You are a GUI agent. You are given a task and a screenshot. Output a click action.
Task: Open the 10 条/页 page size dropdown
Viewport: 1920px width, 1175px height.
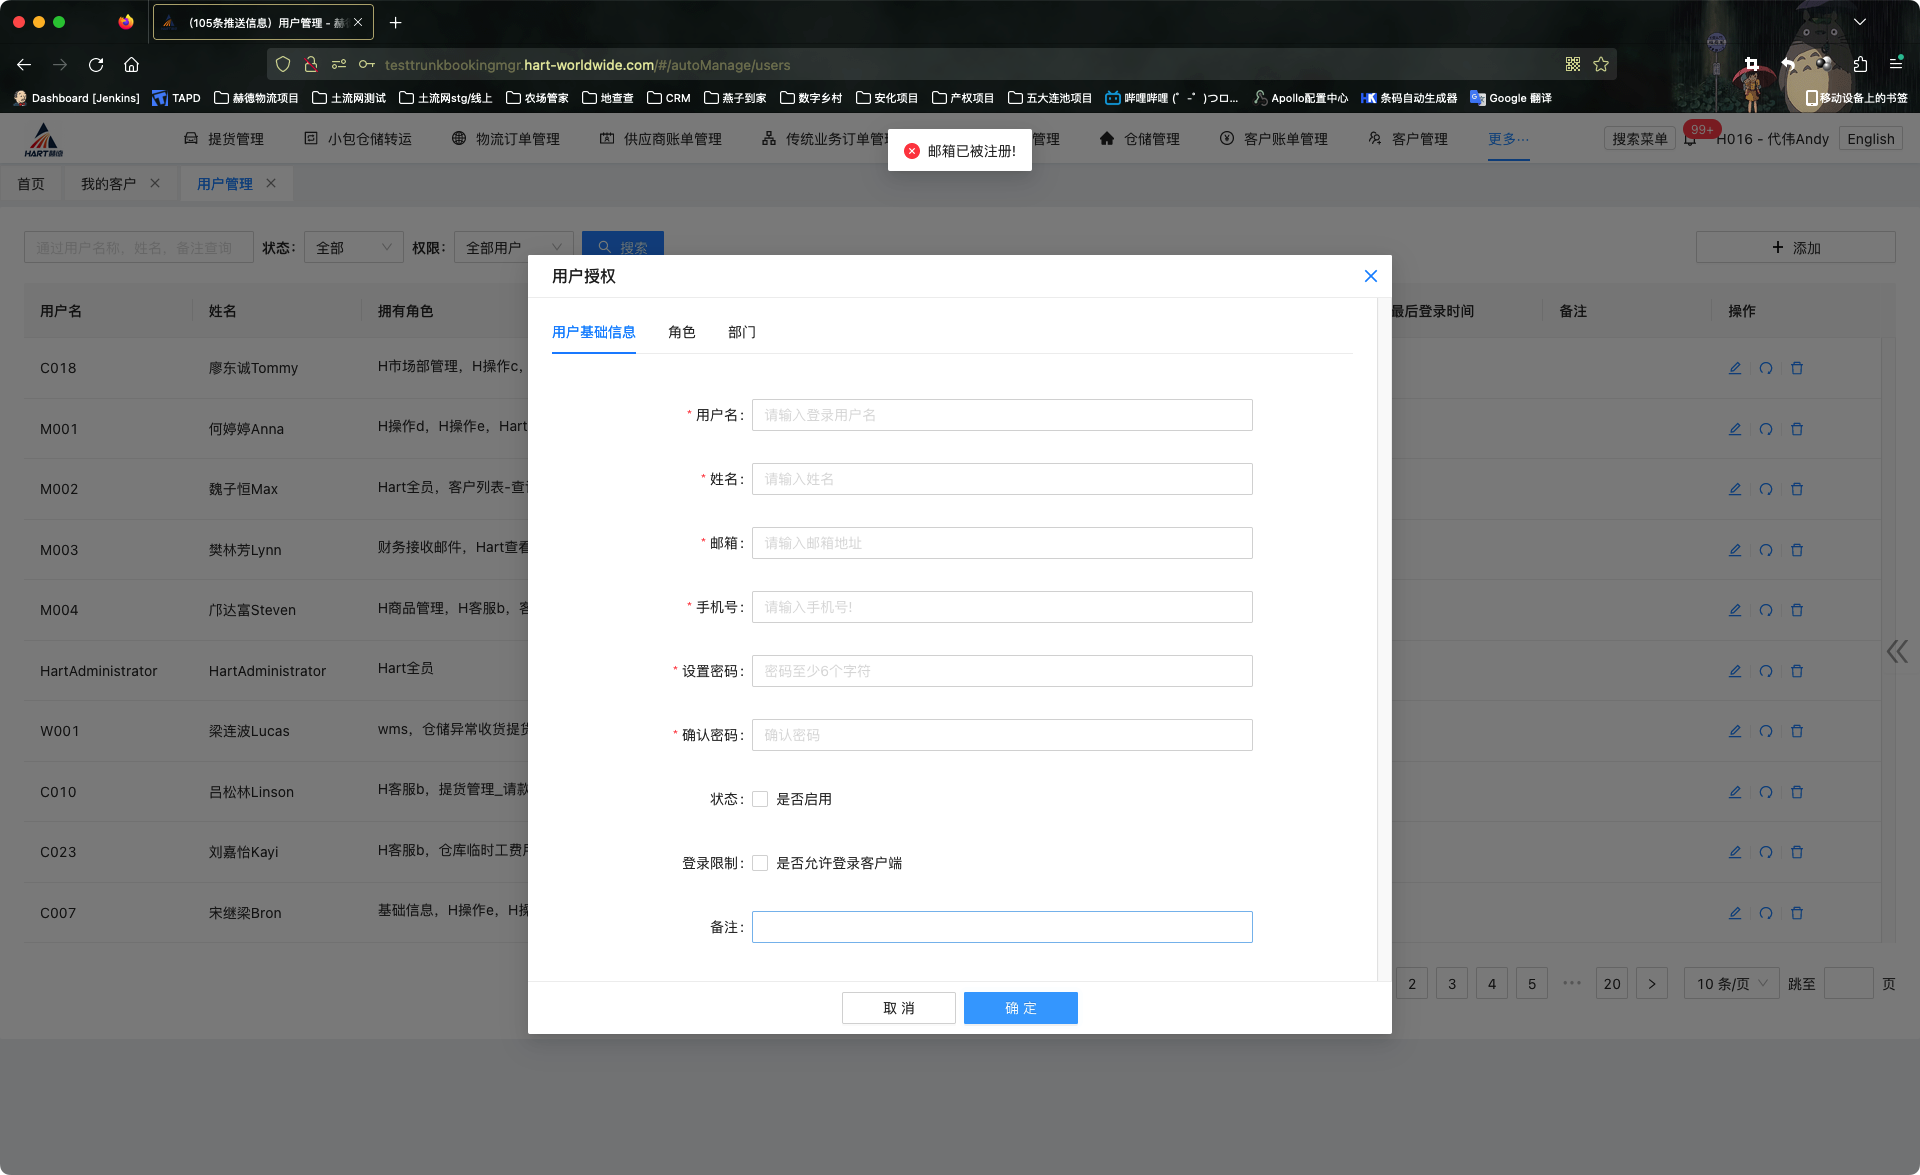pos(1731,984)
